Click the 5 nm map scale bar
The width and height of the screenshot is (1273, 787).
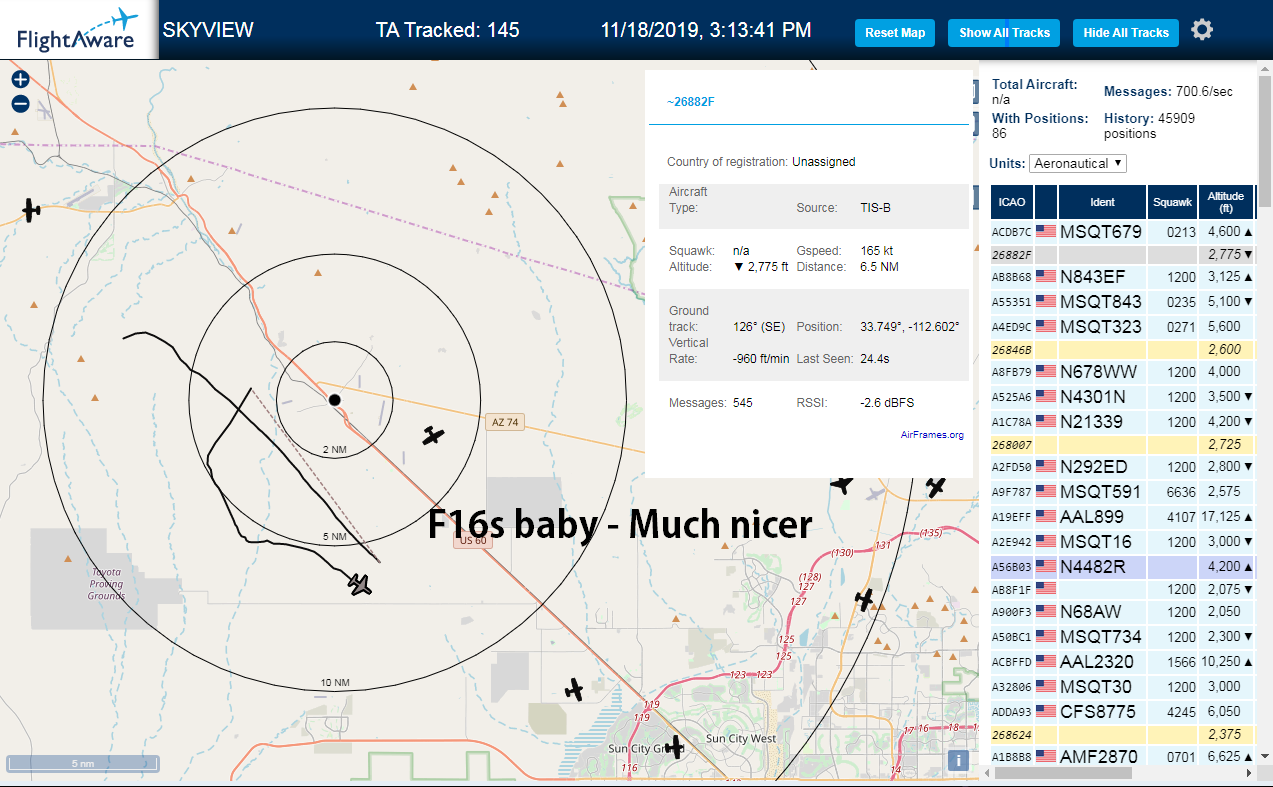[84, 764]
